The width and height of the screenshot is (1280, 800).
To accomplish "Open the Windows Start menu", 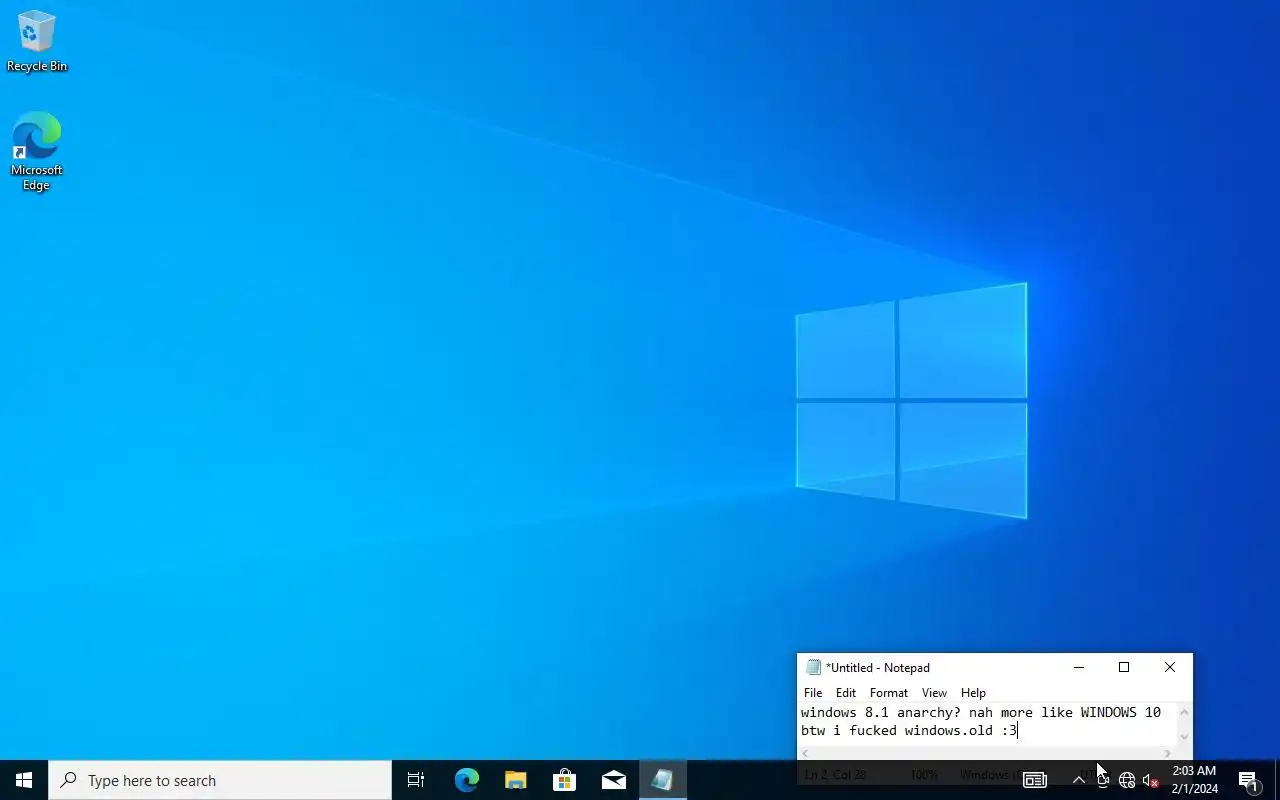I will (24, 780).
